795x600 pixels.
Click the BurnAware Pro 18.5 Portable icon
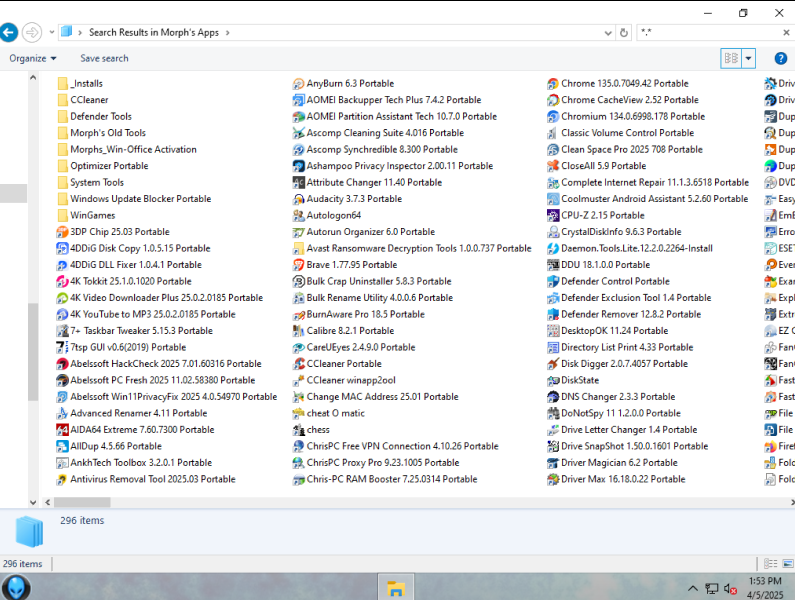click(299, 314)
